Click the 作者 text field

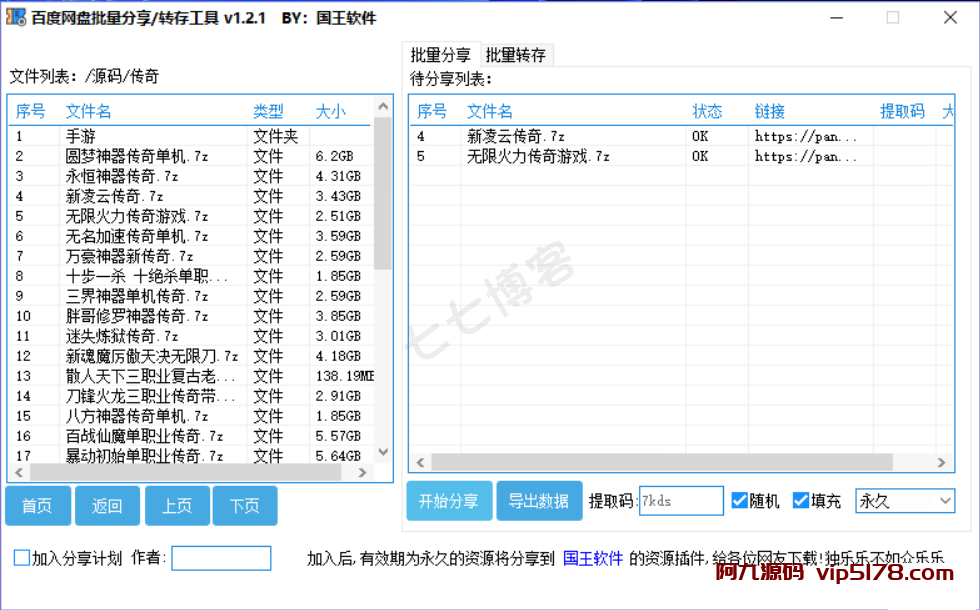click(221, 558)
